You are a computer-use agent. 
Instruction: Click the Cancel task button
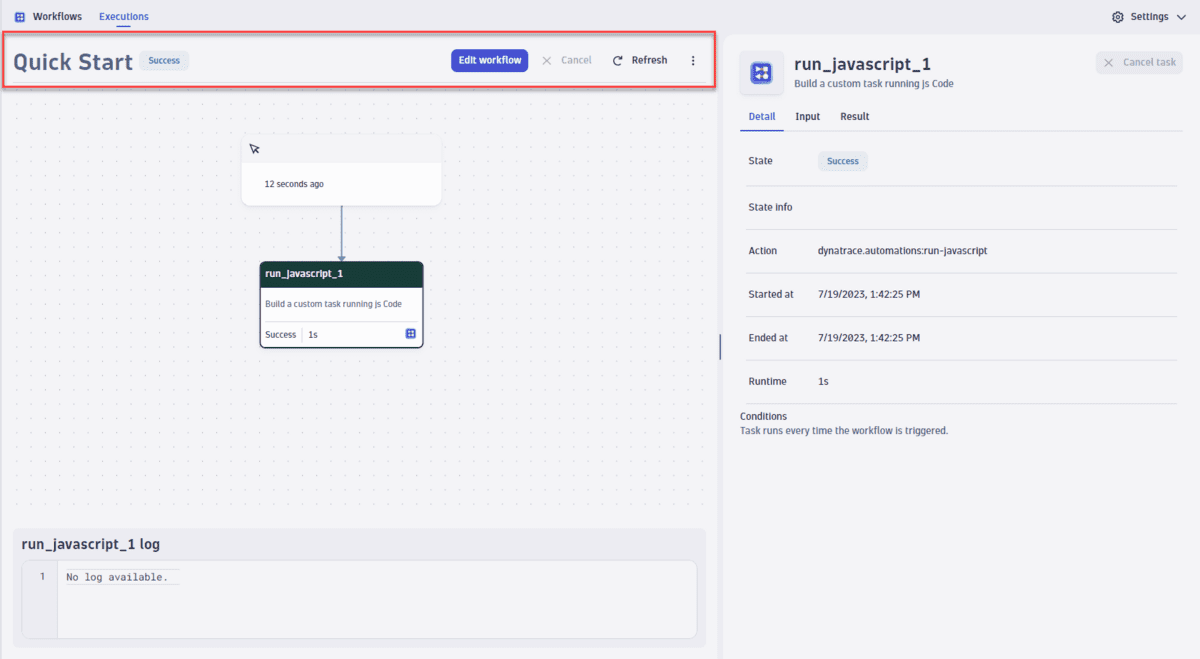click(x=1139, y=62)
